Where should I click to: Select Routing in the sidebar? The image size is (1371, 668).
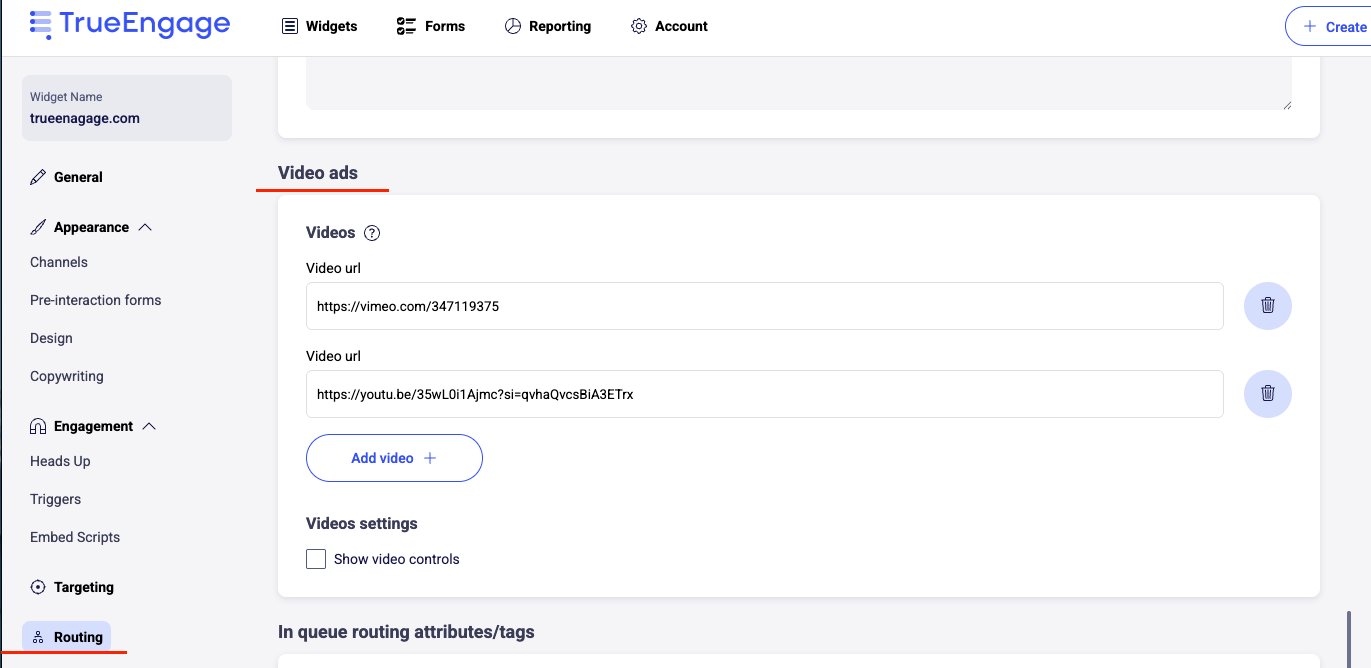click(67, 637)
